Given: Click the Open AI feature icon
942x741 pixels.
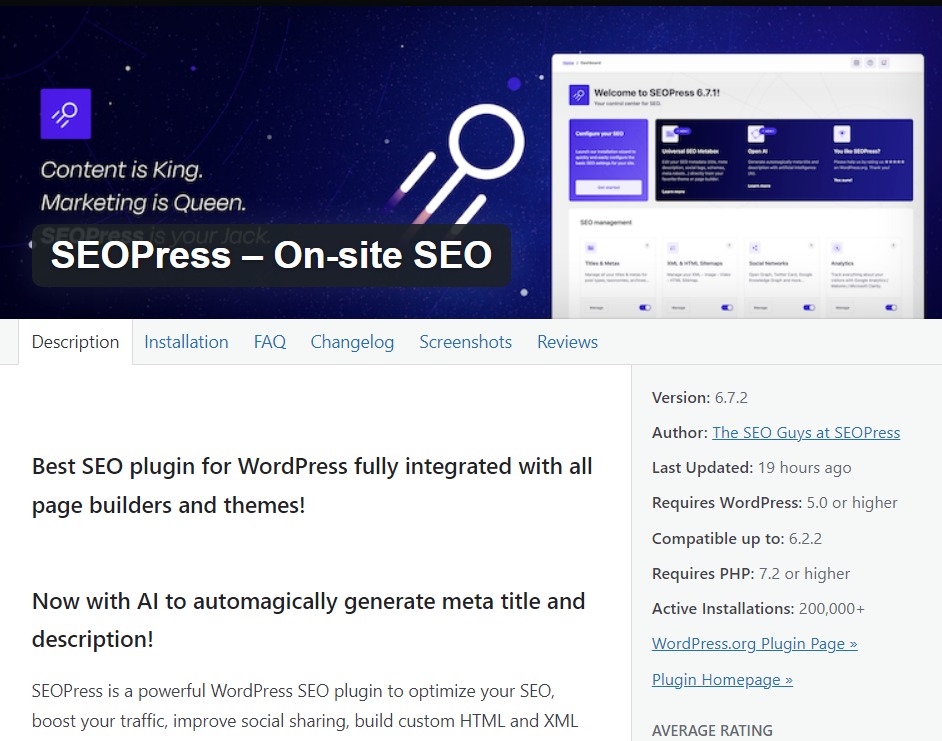Looking at the screenshot, I should pos(756,133).
